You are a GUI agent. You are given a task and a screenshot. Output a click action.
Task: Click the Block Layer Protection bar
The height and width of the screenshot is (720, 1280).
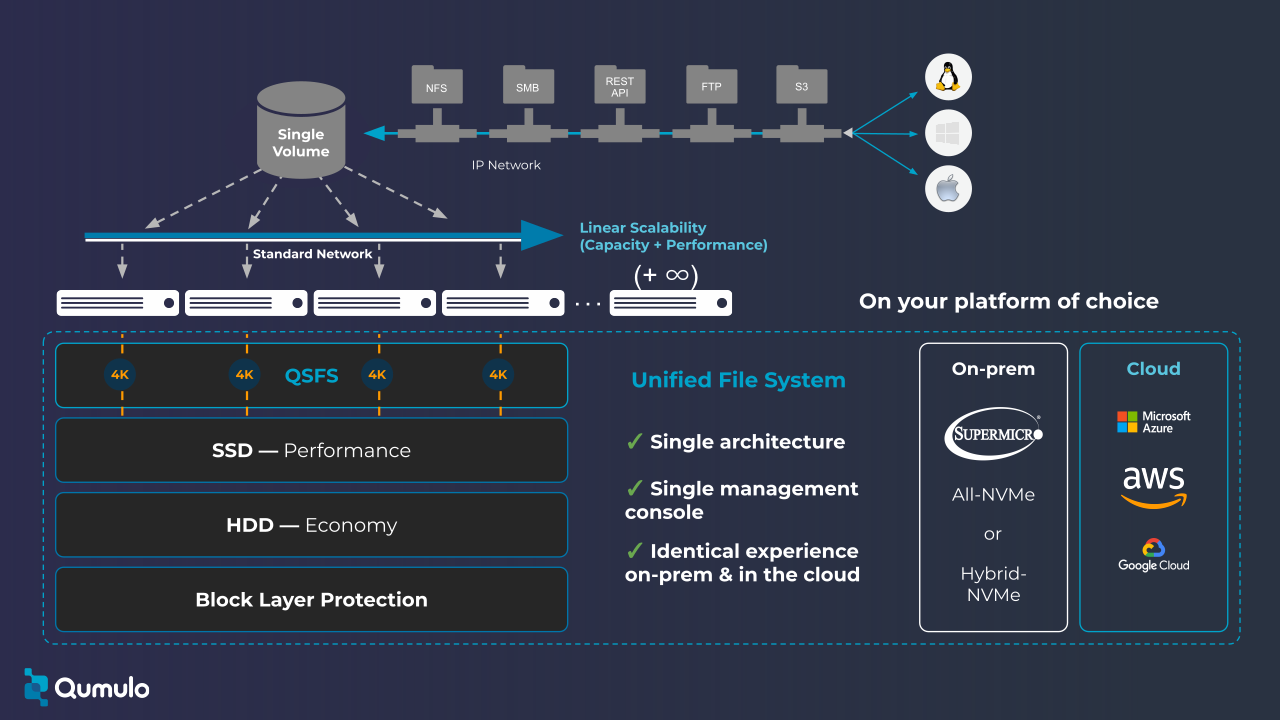[x=311, y=599]
